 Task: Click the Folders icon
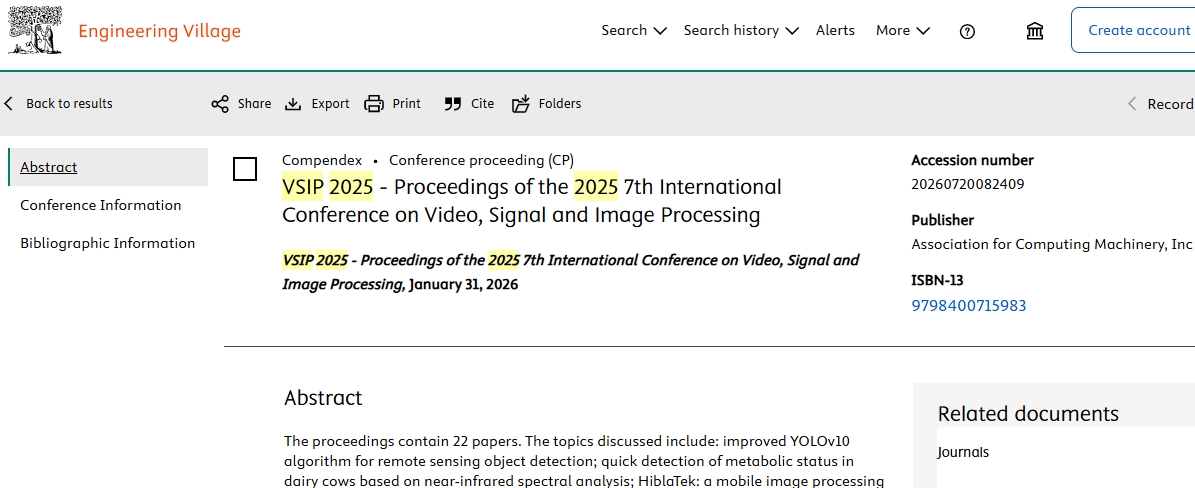click(521, 104)
